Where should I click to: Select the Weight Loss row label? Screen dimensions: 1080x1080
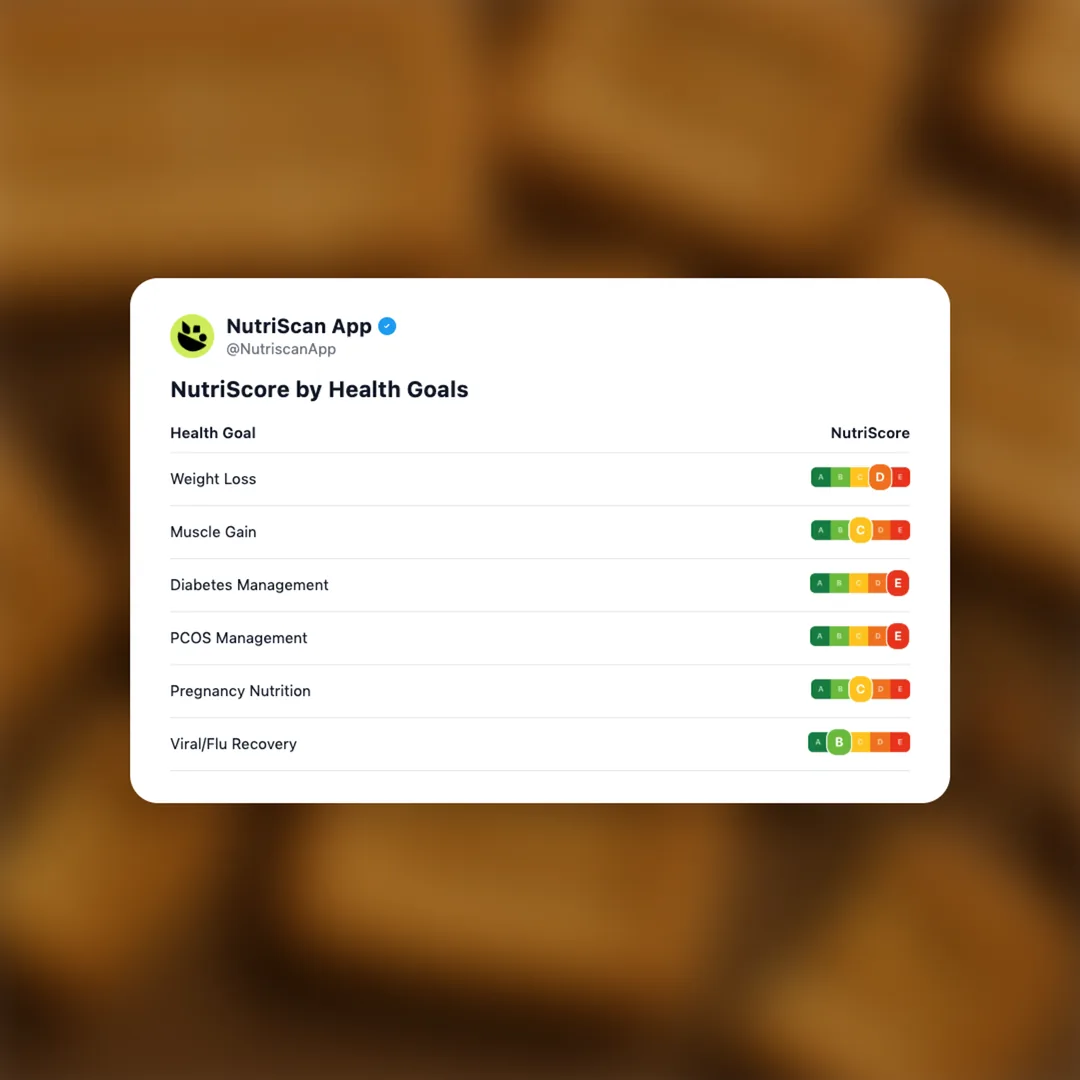(213, 479)
